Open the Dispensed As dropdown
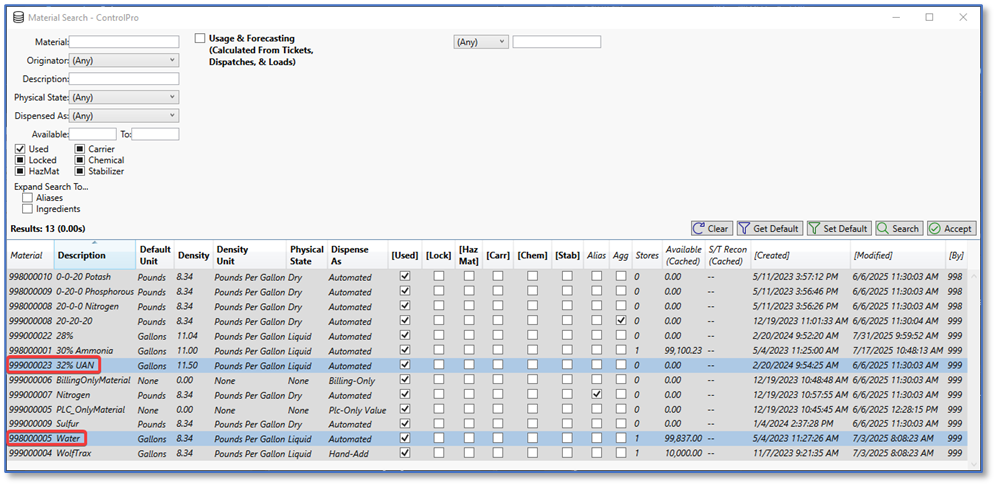 [124, 115]
